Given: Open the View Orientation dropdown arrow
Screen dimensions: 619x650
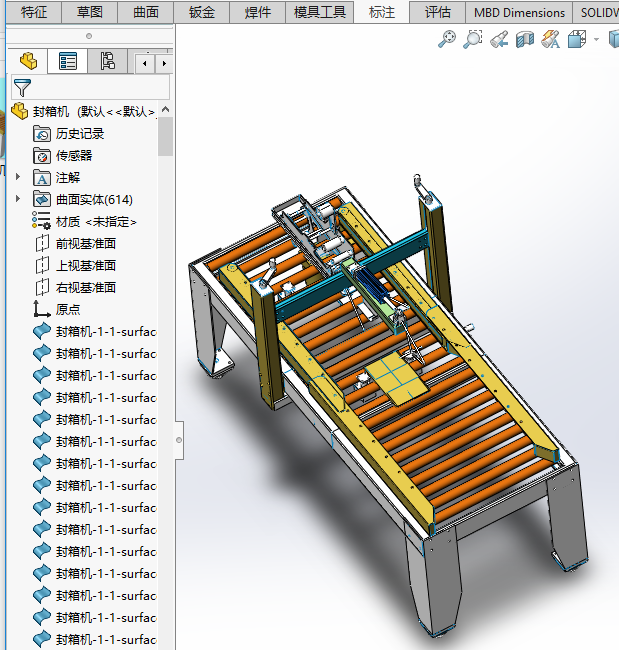Looking at the screenshot, I should pos(596,39).
